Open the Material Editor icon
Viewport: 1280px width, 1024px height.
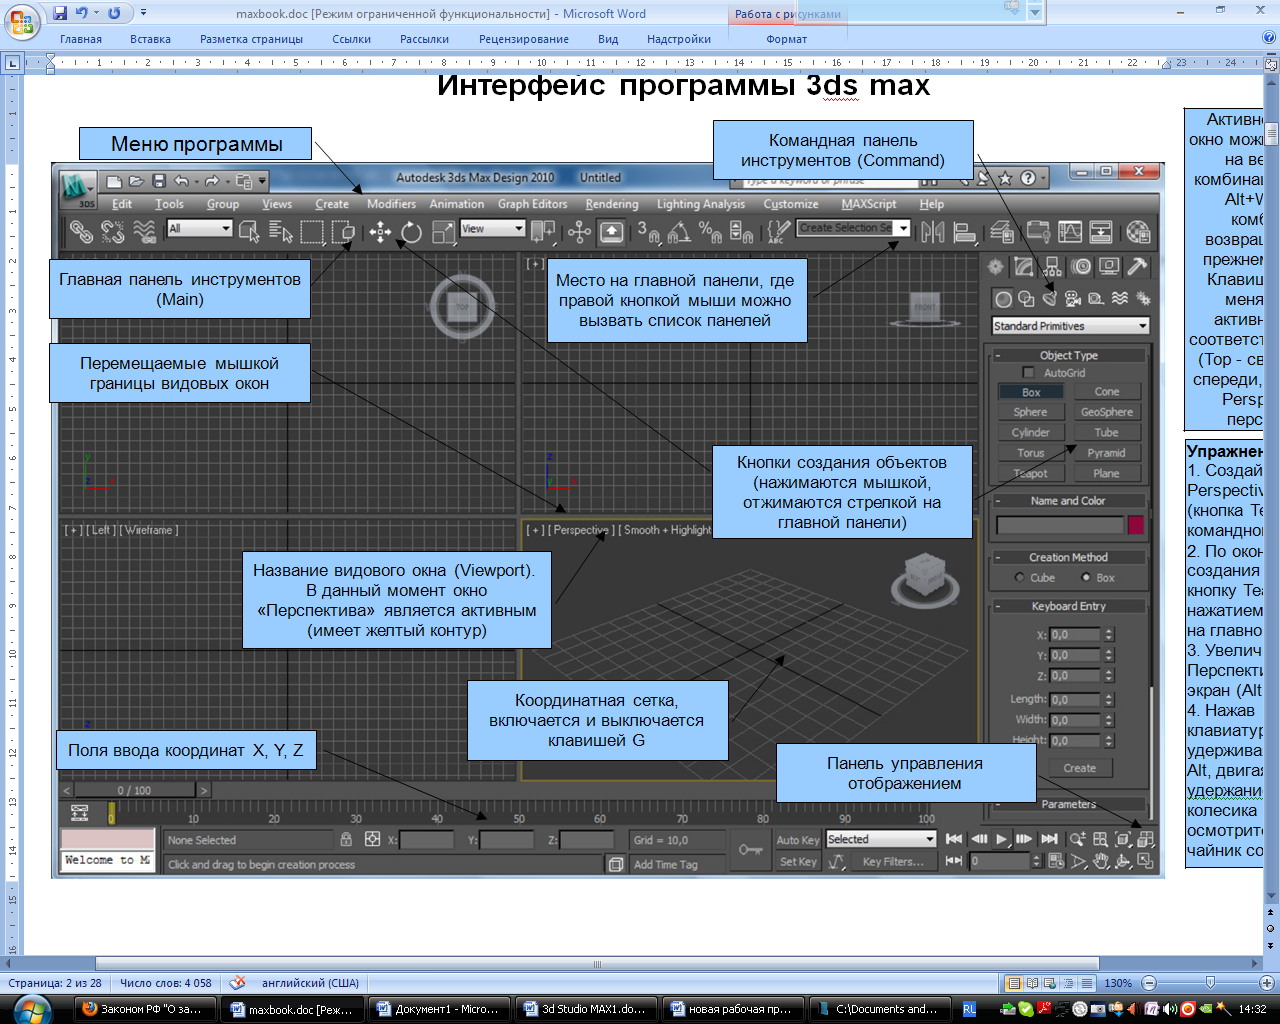1138,232
